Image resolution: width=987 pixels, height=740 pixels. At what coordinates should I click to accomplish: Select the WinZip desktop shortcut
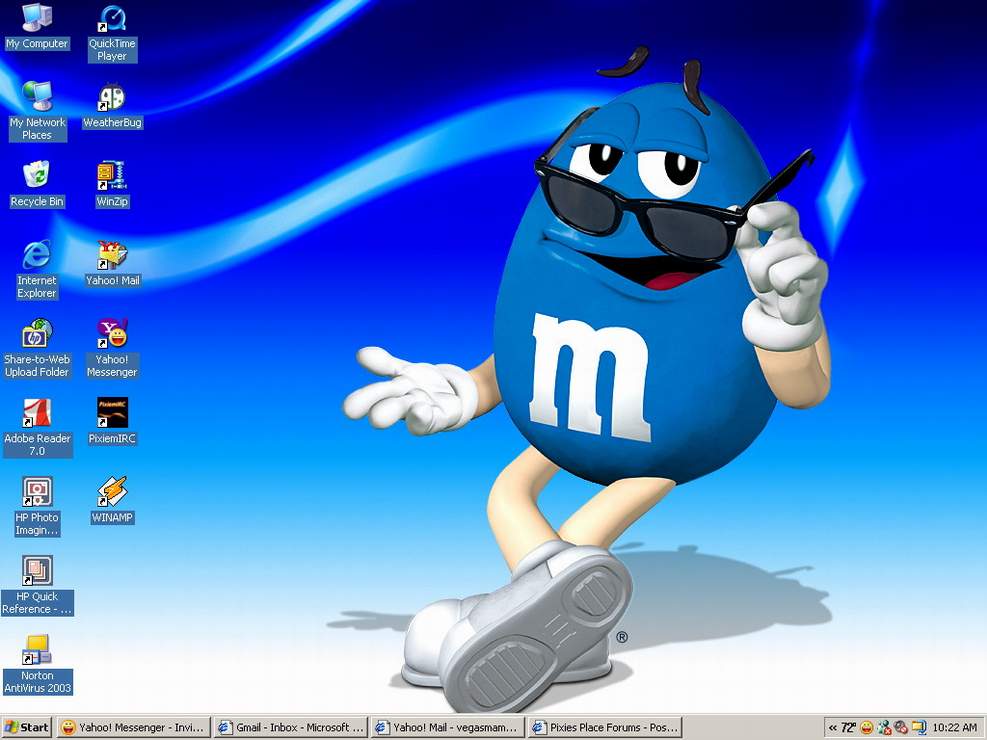[112, 176]
